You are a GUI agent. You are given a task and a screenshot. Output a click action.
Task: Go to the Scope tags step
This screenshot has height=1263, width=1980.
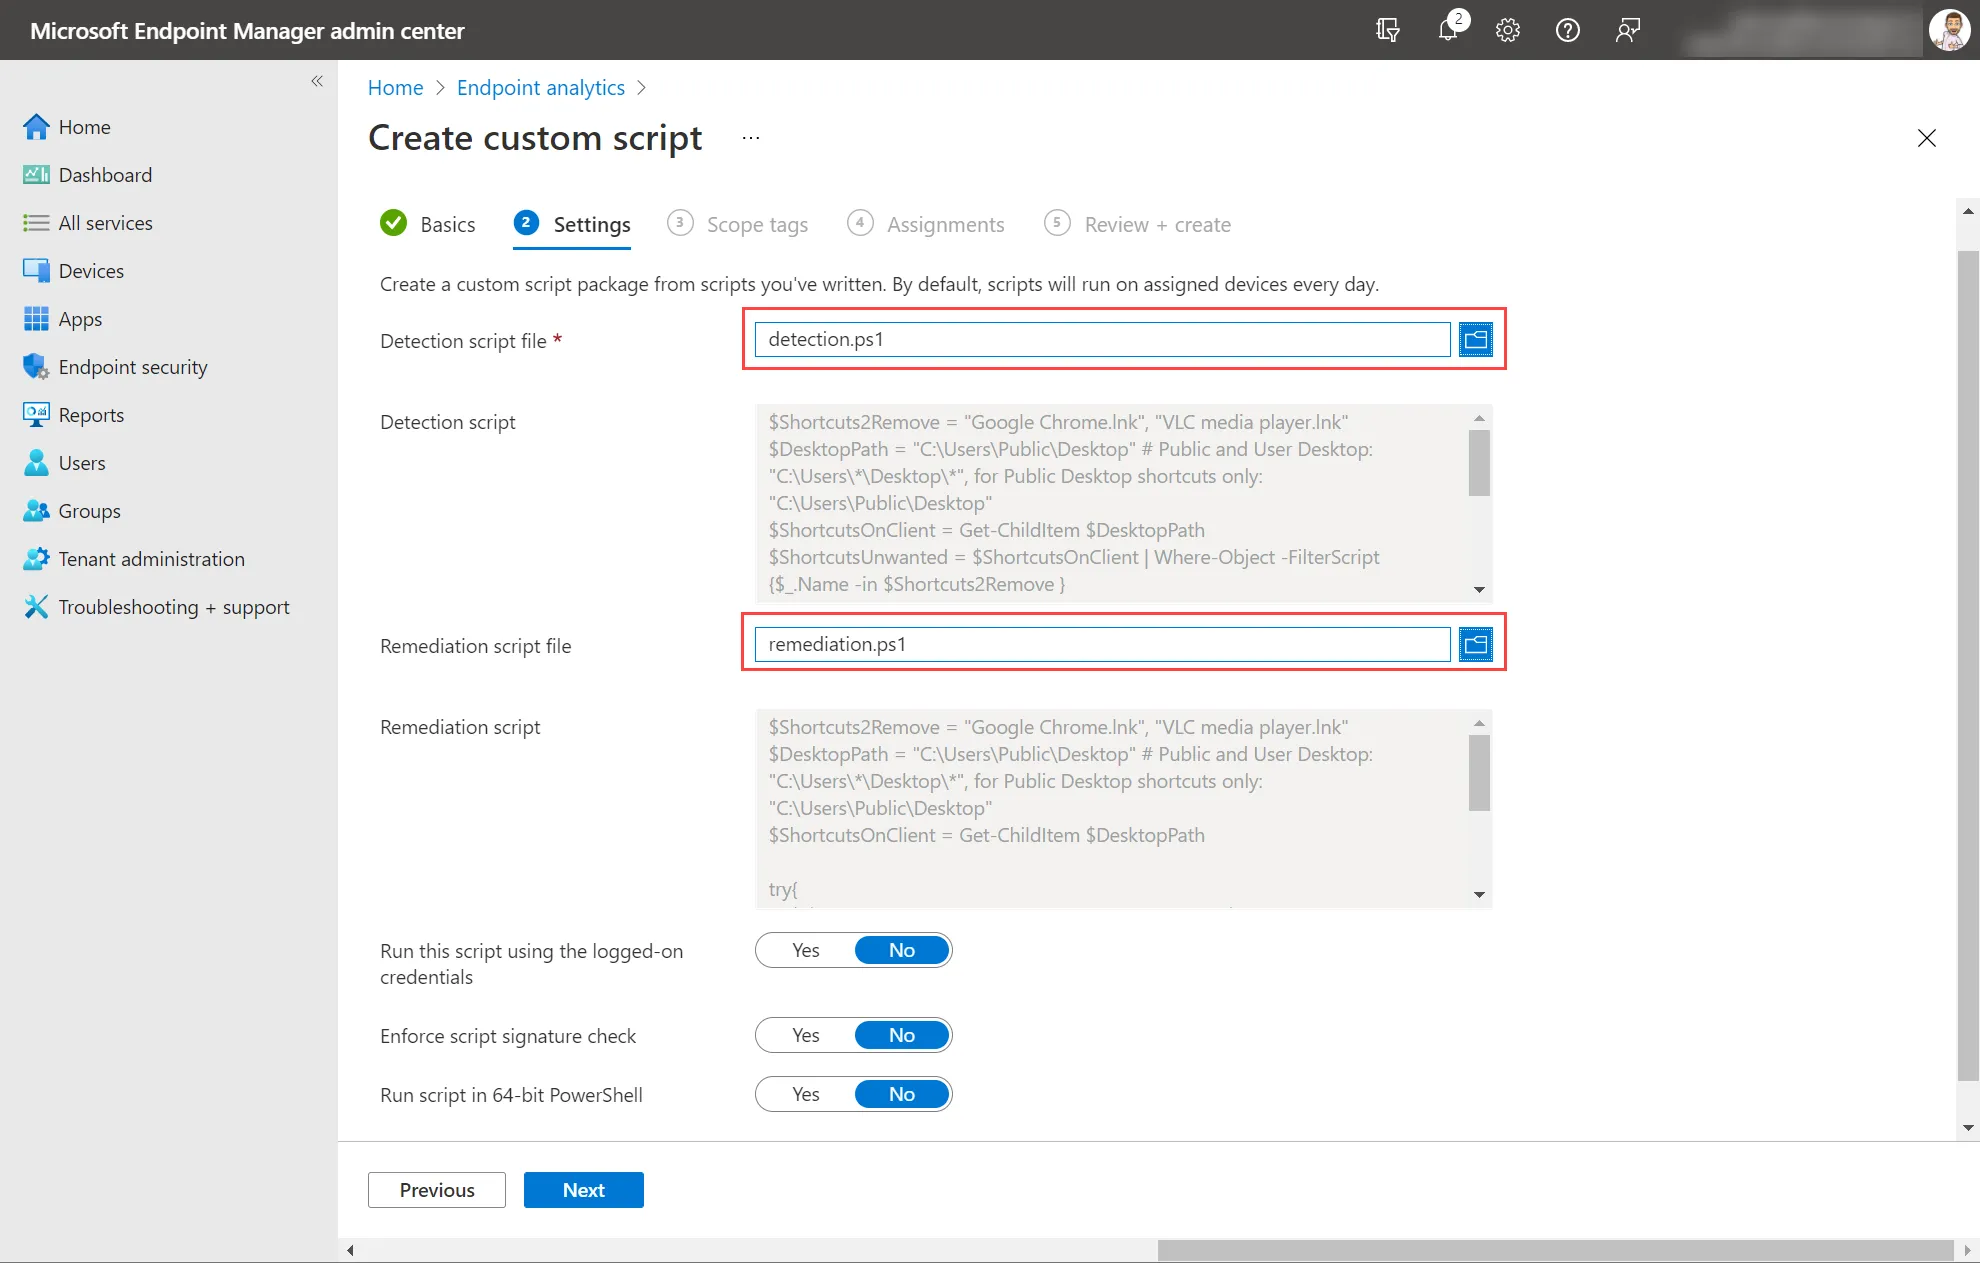click(738, 224)
